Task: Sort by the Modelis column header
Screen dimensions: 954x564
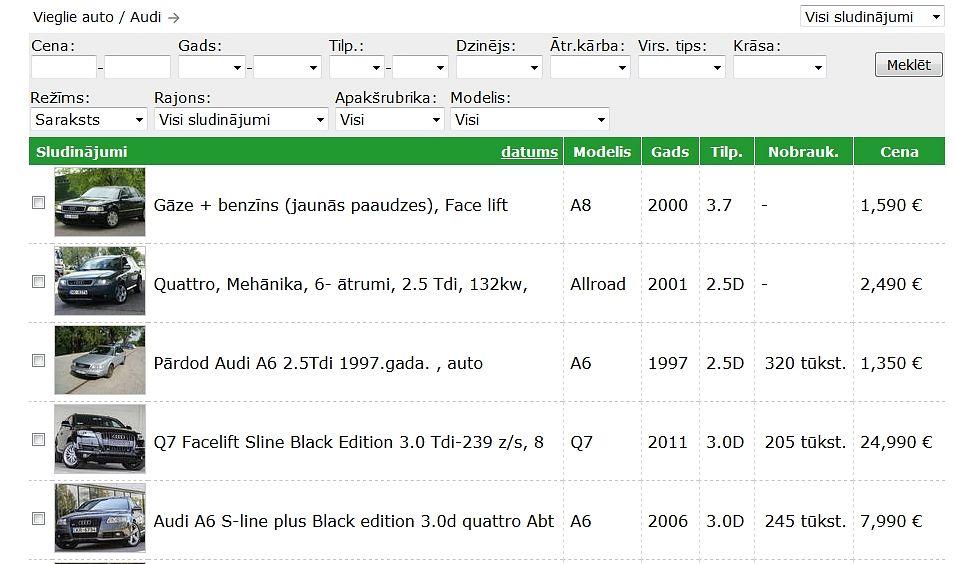Action: pos(602,151)
